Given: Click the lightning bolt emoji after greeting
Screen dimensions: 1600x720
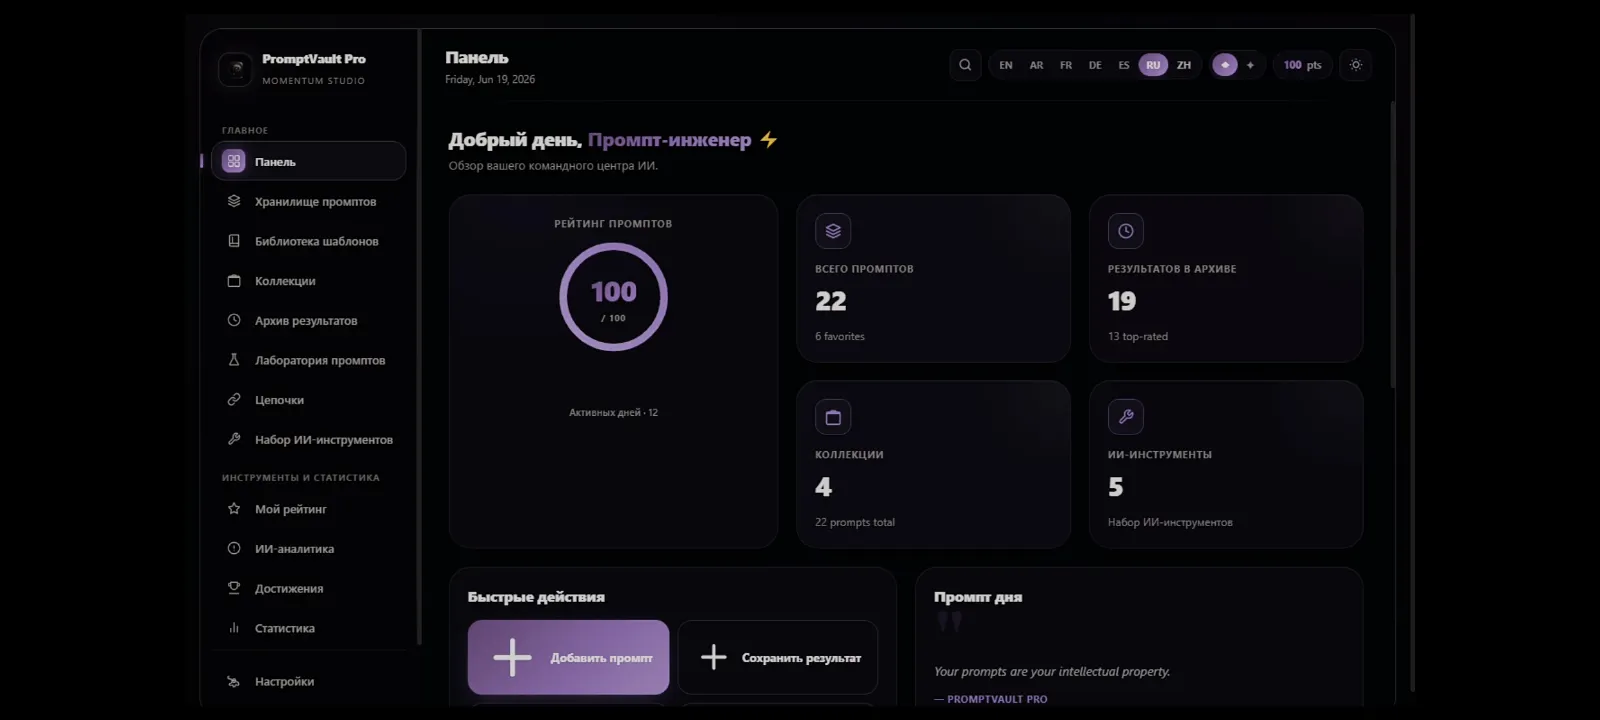Looking at the screenshot, I should (x=768, y=140).
